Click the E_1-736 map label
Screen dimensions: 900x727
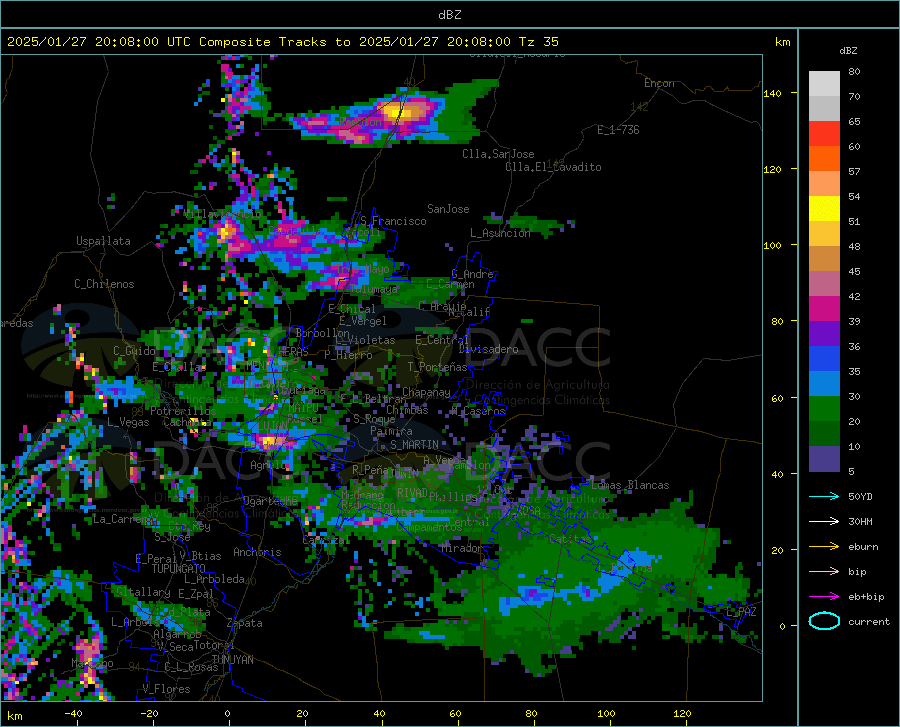[618, 130]
